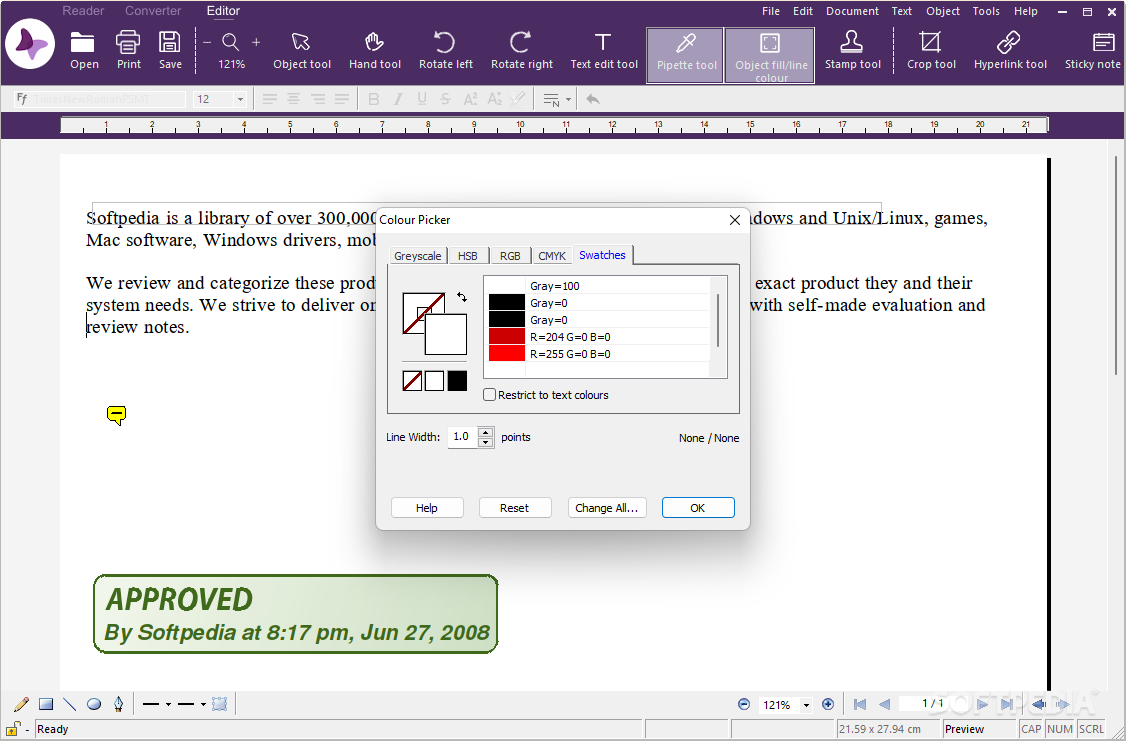
Task: Toggle underline formatting
Action: (x=422, y=99)
